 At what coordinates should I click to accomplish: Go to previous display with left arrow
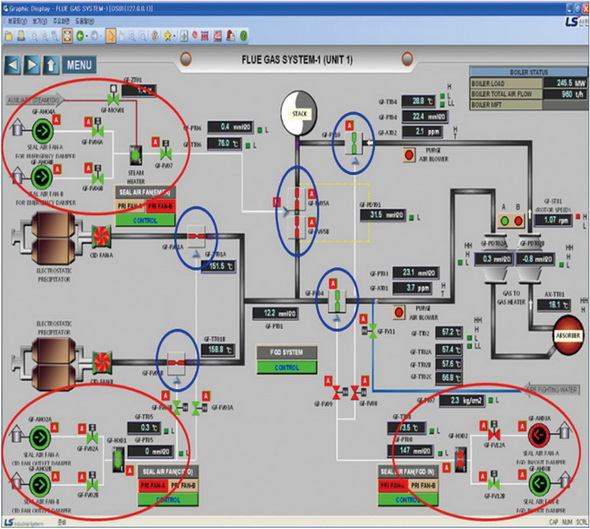pyautogui.click(x=13, y=65)
